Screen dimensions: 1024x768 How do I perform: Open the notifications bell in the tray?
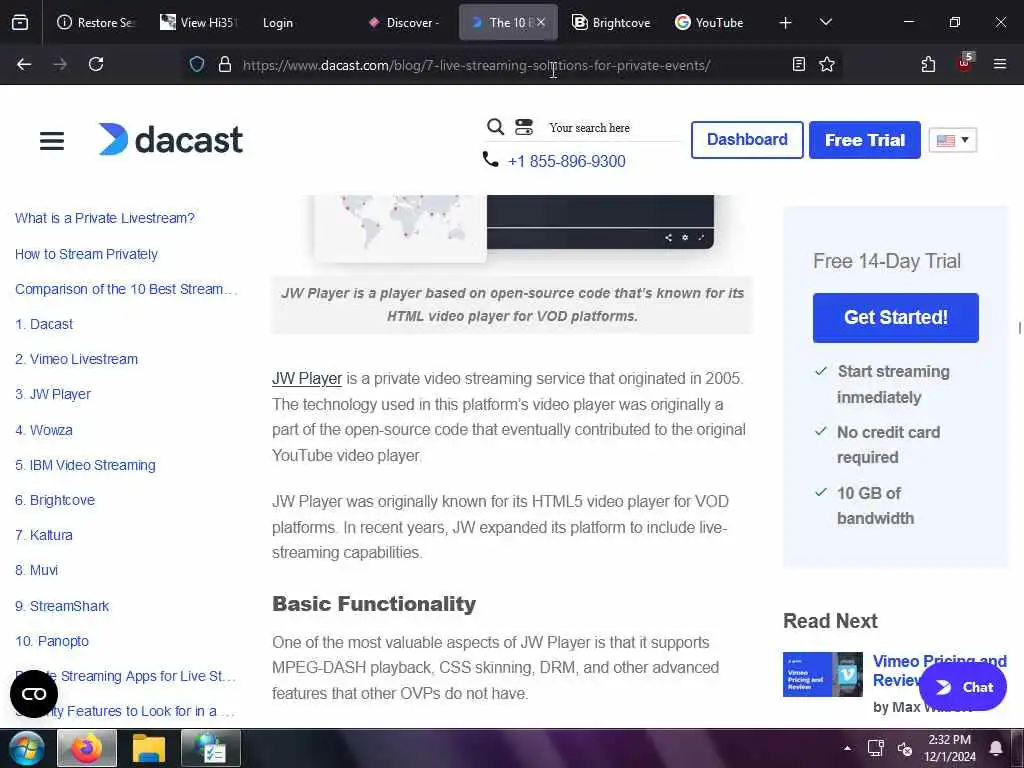pyautogui.click(x=996, y=748)
